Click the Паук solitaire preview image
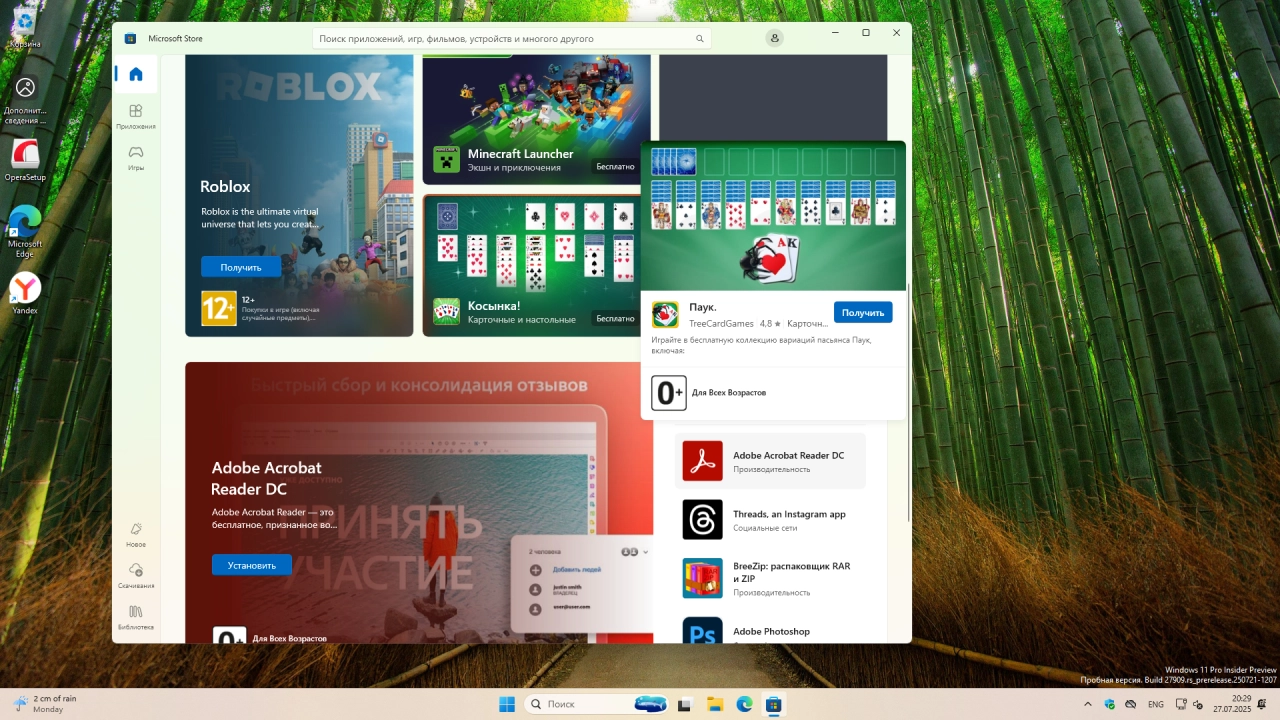The image size is (1280, 720). pos(773,215)
